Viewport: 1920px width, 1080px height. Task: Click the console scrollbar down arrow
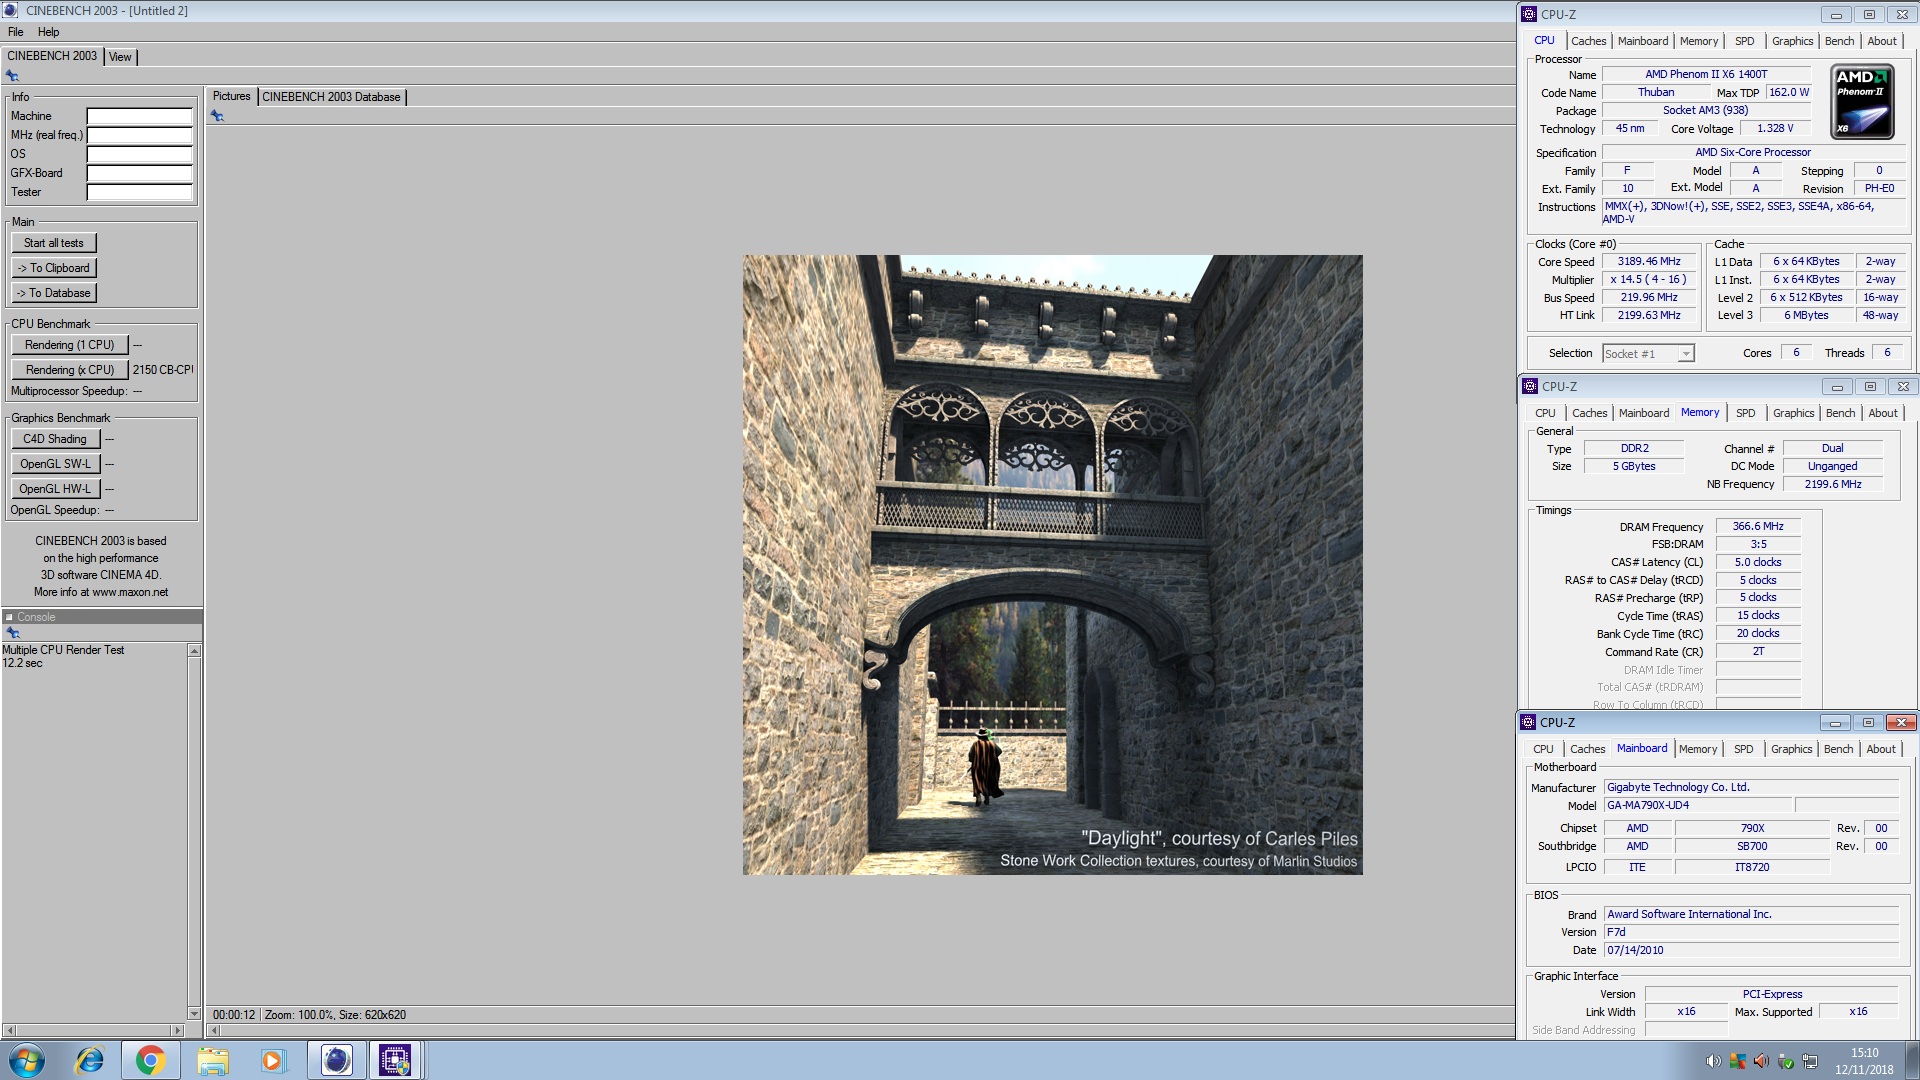point(195,1013)
